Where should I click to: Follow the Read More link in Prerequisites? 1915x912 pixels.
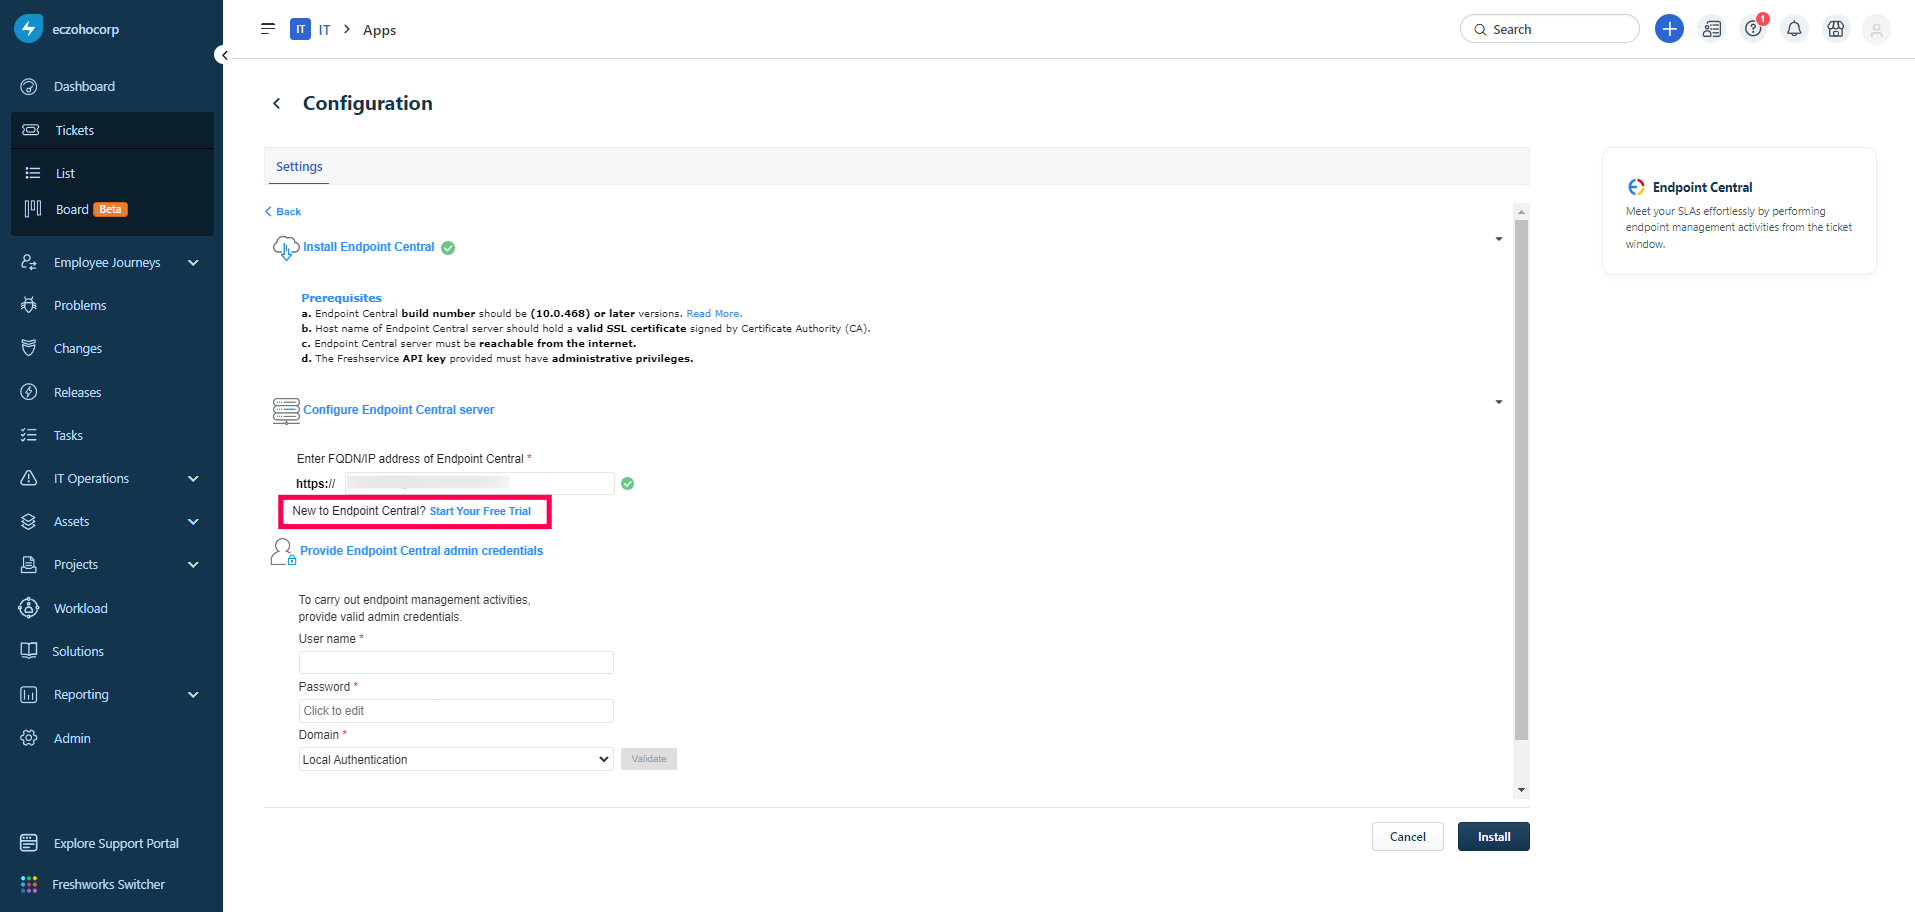click(714, 313)
